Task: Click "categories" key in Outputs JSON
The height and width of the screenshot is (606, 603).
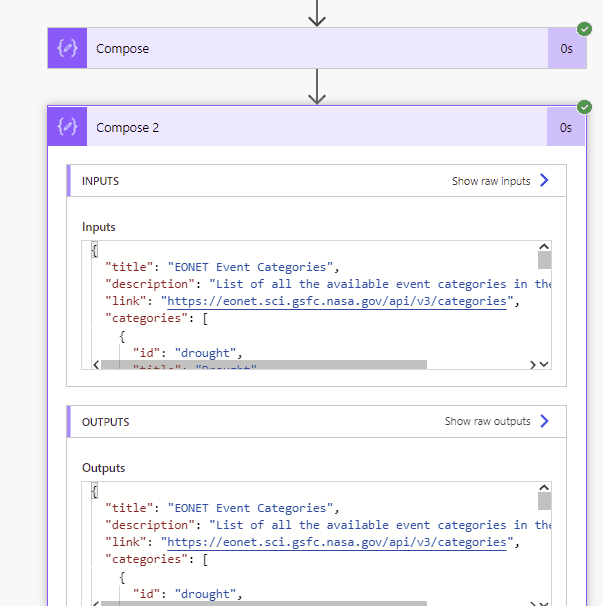Action: click(146, 559)
